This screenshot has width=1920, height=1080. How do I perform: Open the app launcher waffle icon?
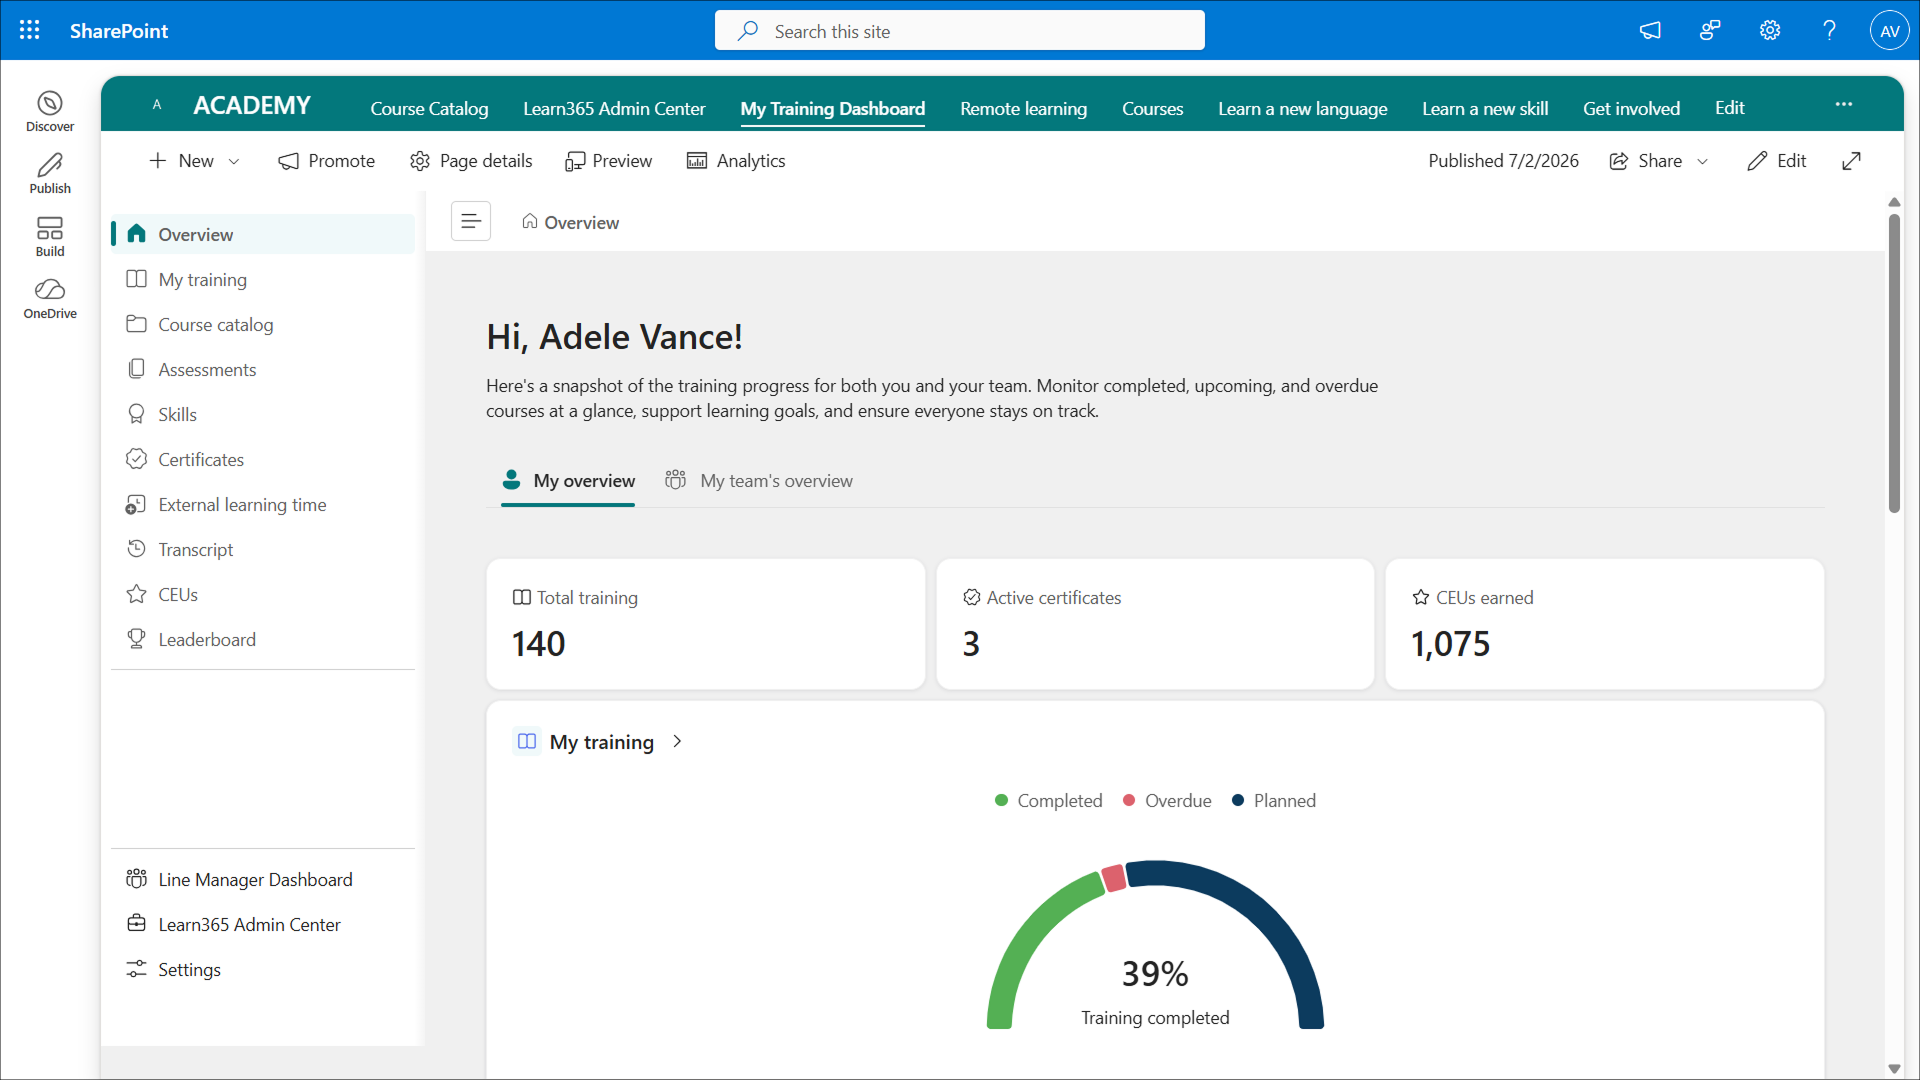(30, 30)
